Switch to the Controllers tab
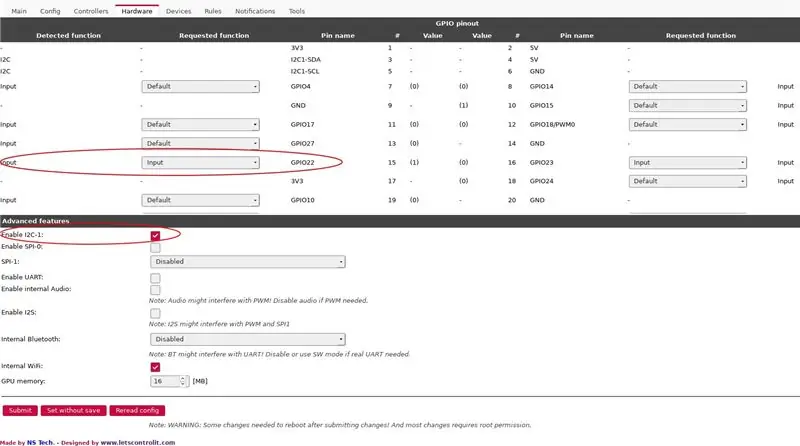 coord(91,11)
